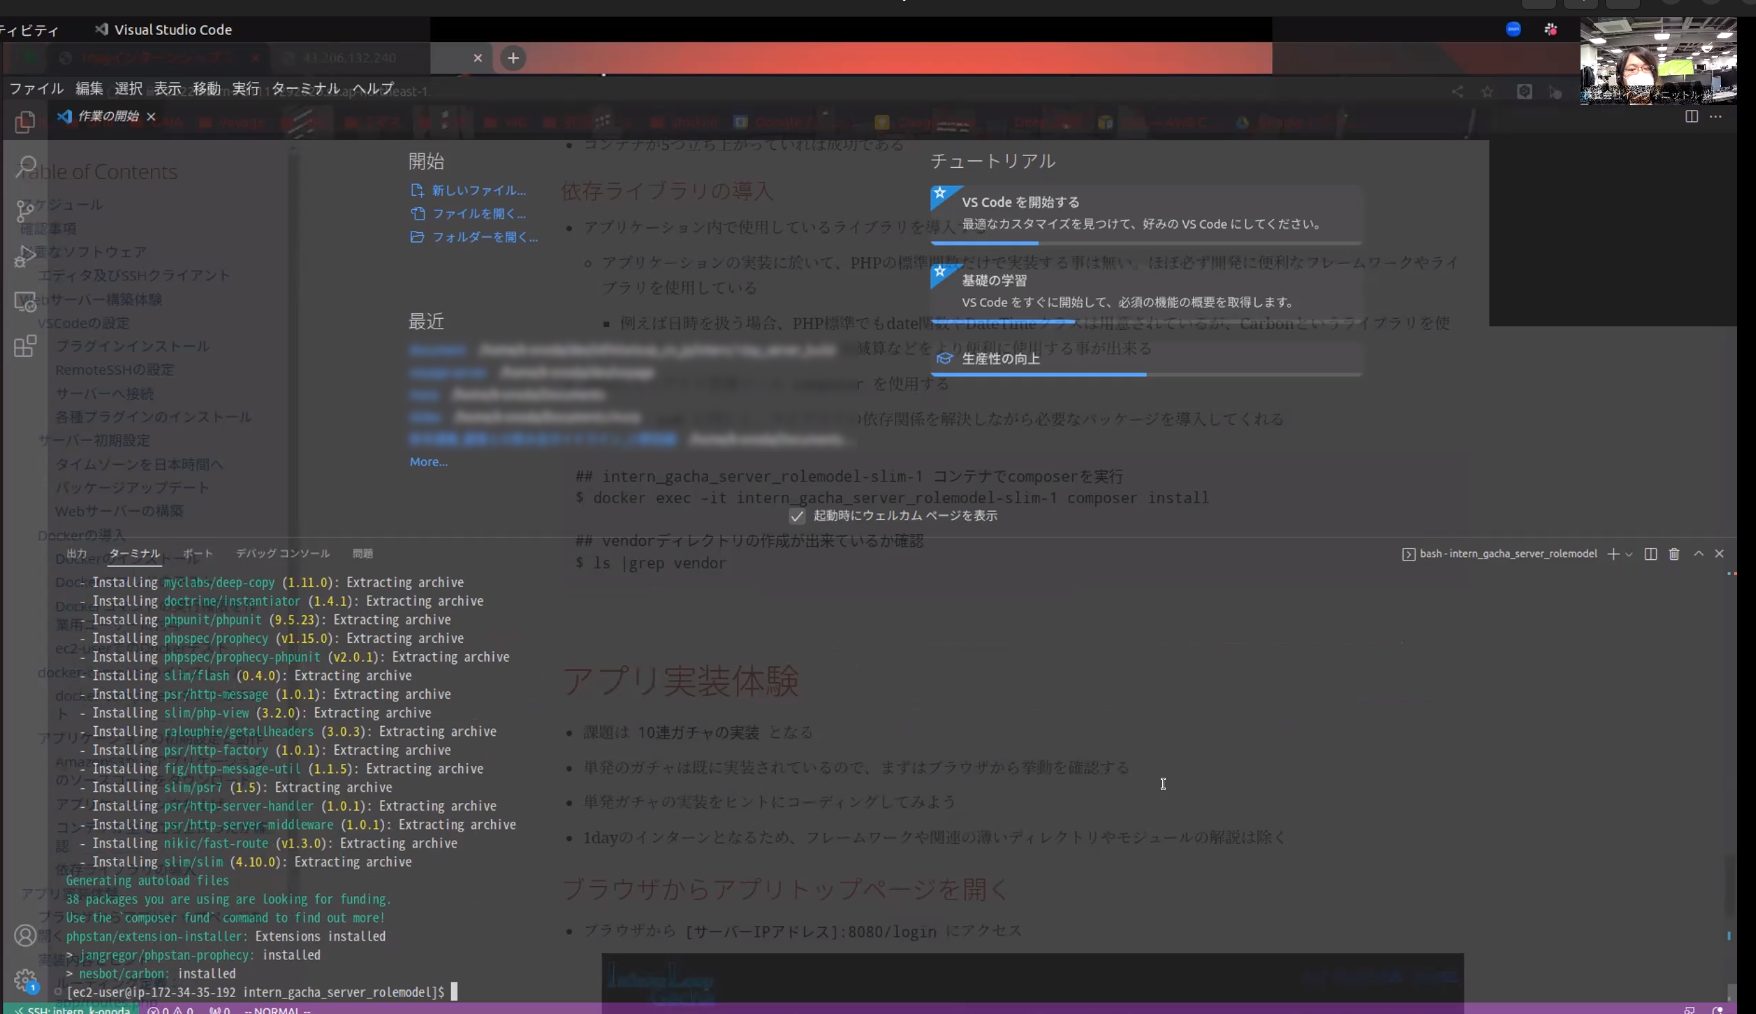
Task: Click the -- NORMAL -- mode status entry
Action: [277, 1010]
